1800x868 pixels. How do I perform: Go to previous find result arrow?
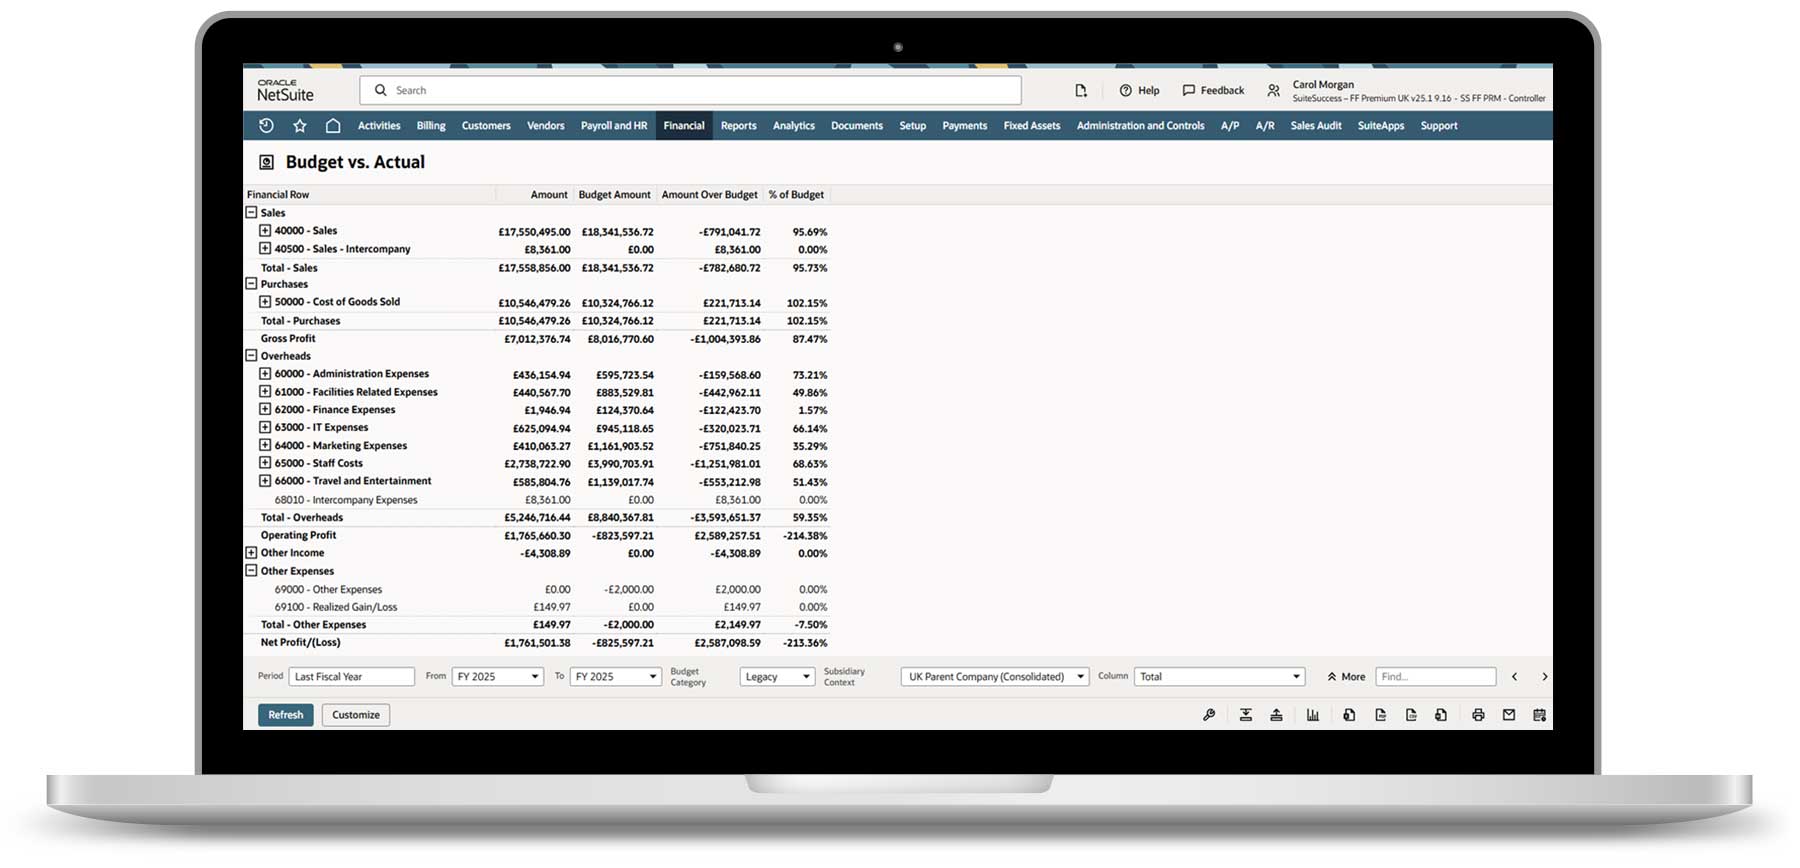1515,677
